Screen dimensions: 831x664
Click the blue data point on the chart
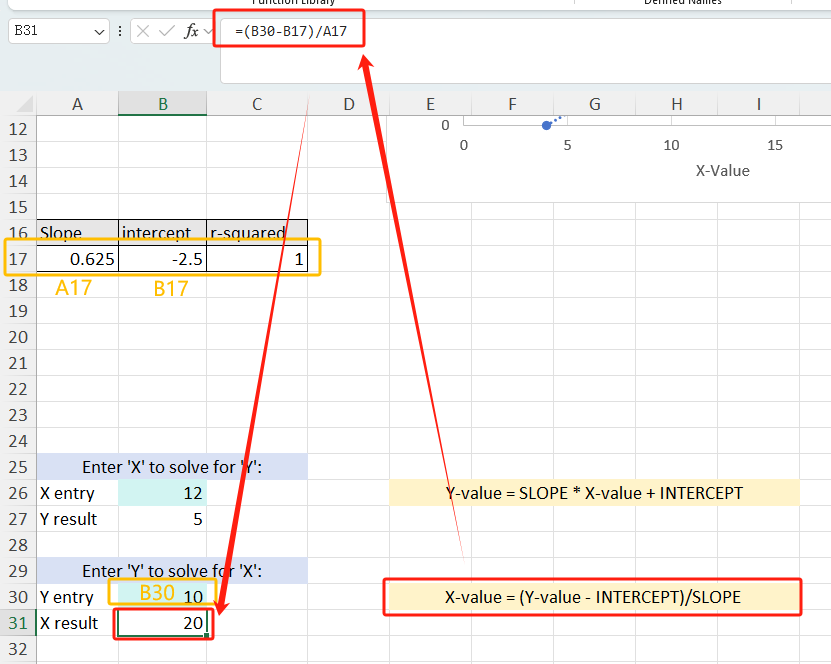(546, 126)
